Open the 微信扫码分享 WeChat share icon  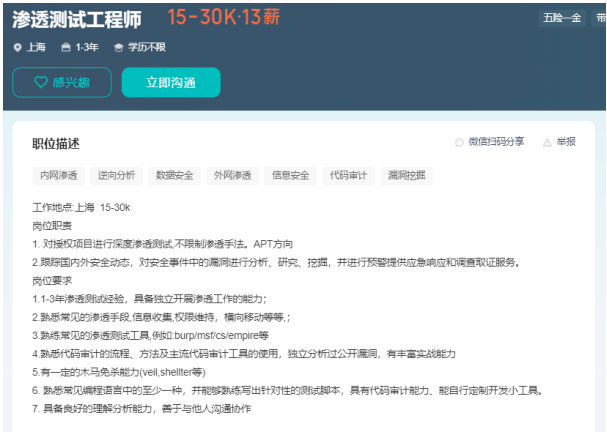[459, 143]
